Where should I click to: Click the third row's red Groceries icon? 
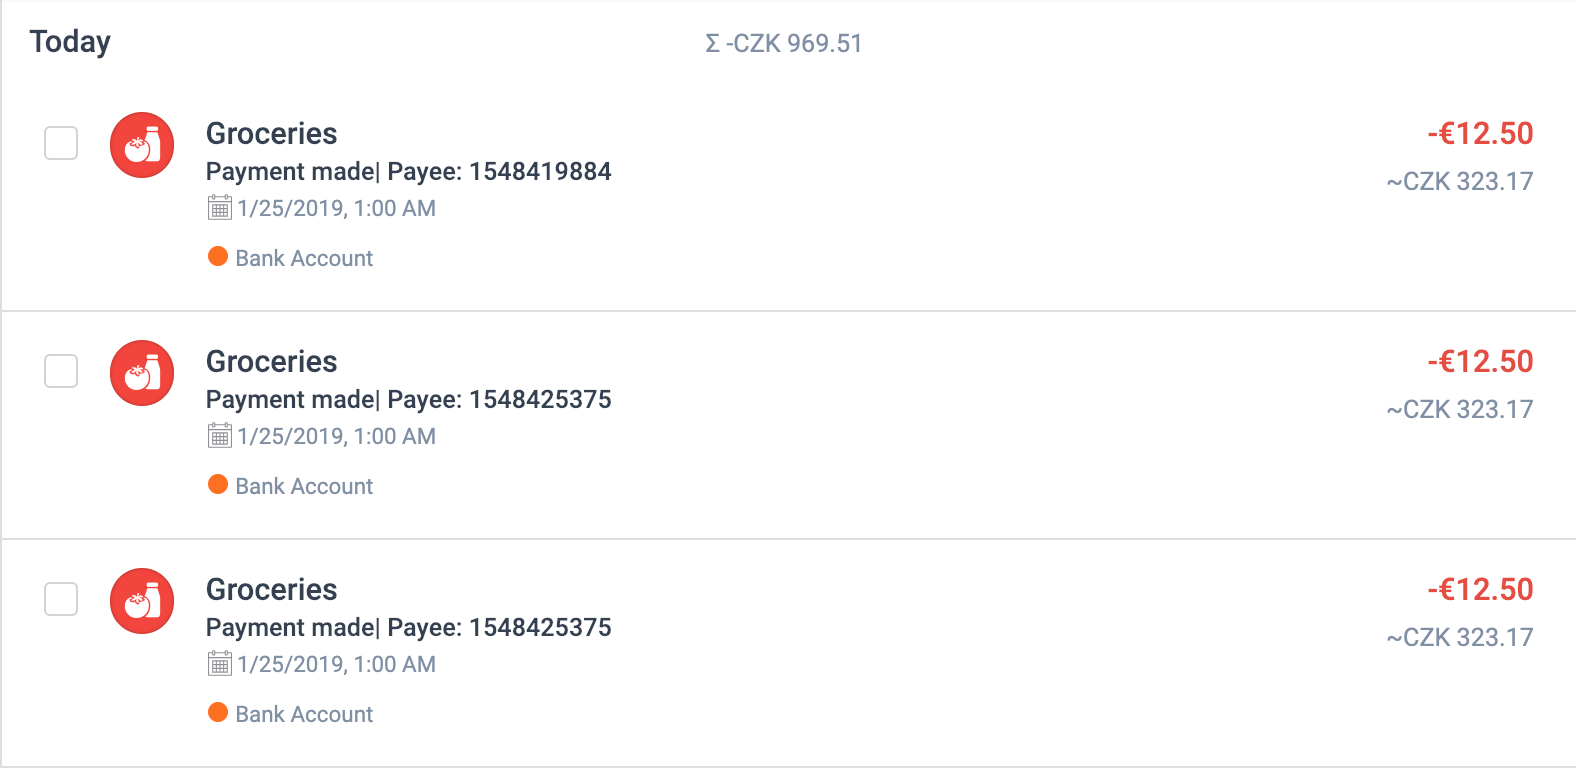[x=142, y=601]
